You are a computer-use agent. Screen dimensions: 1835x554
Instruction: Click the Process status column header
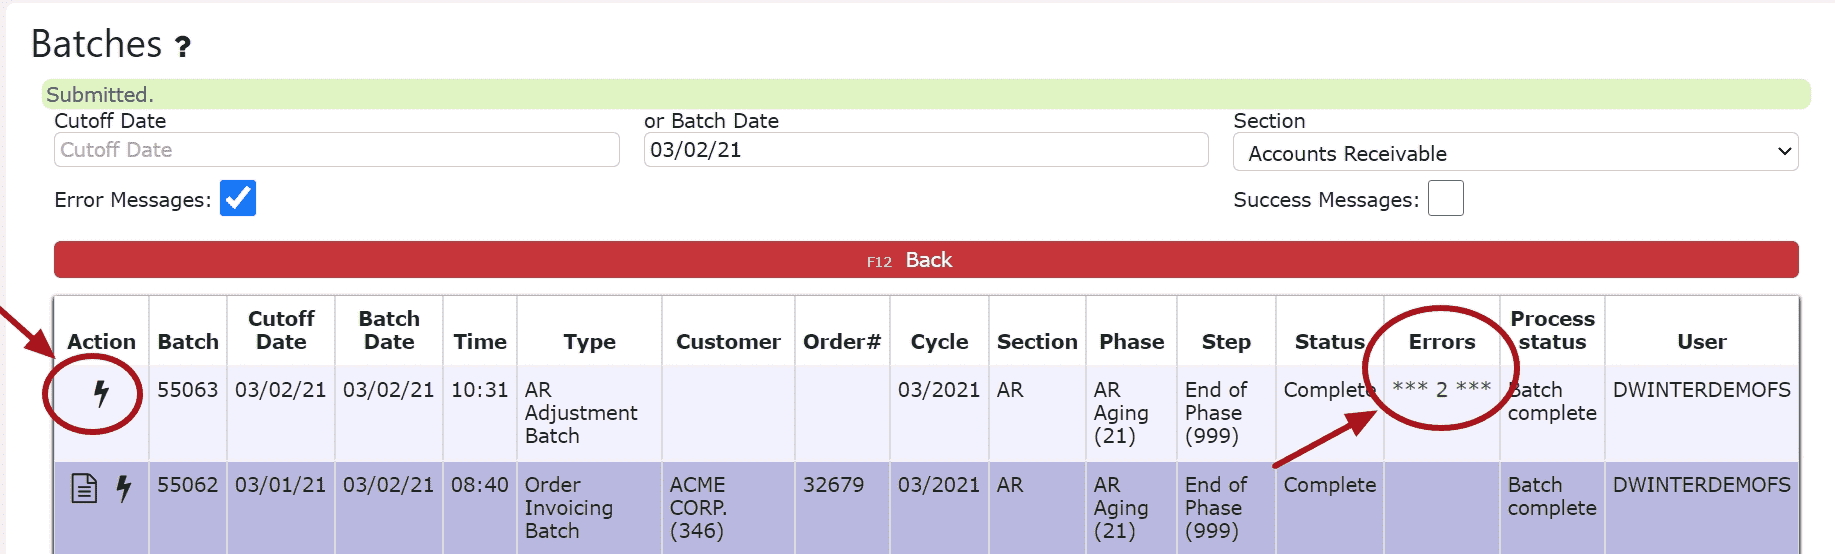pyautogui.click(x=1552, y=330)
